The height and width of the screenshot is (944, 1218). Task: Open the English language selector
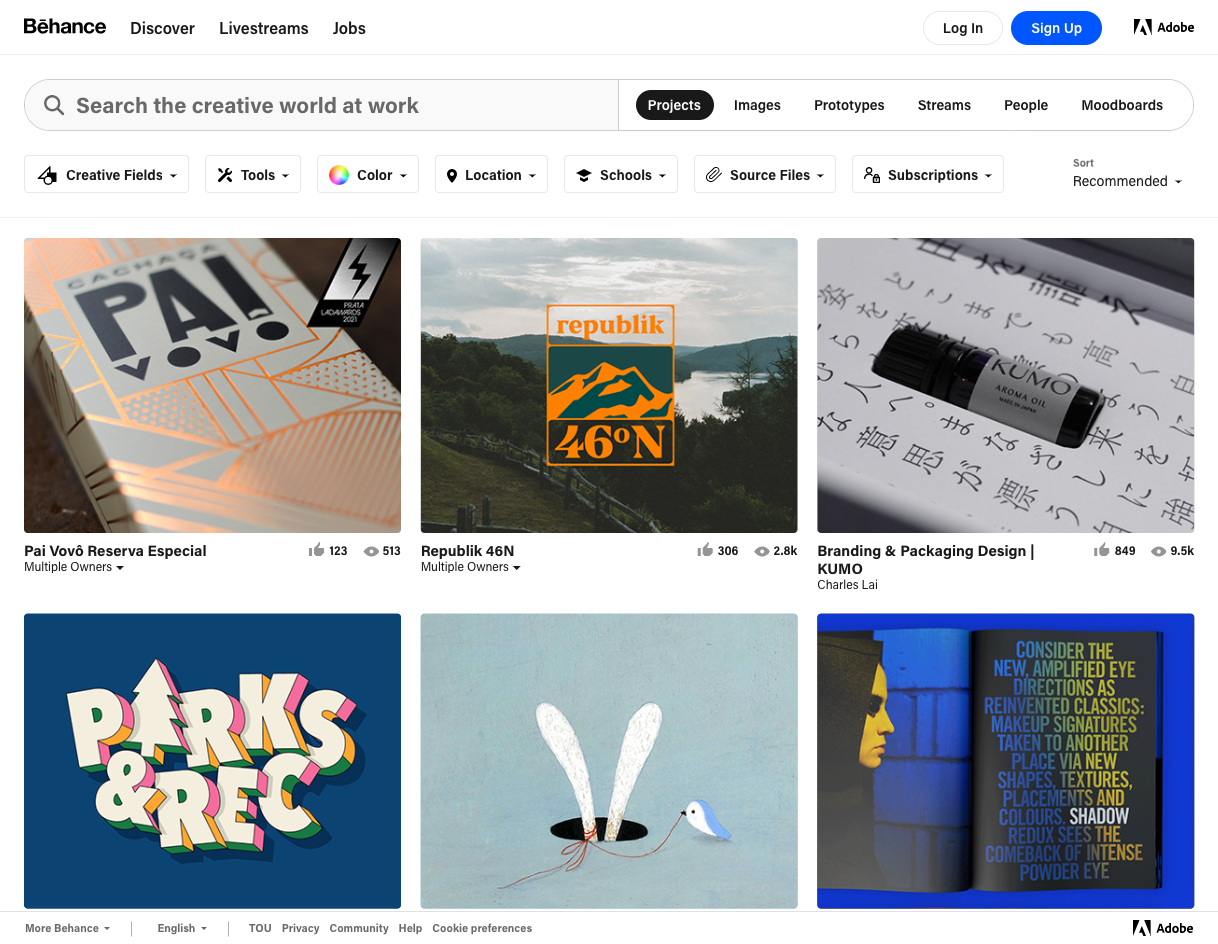point(181,928)
